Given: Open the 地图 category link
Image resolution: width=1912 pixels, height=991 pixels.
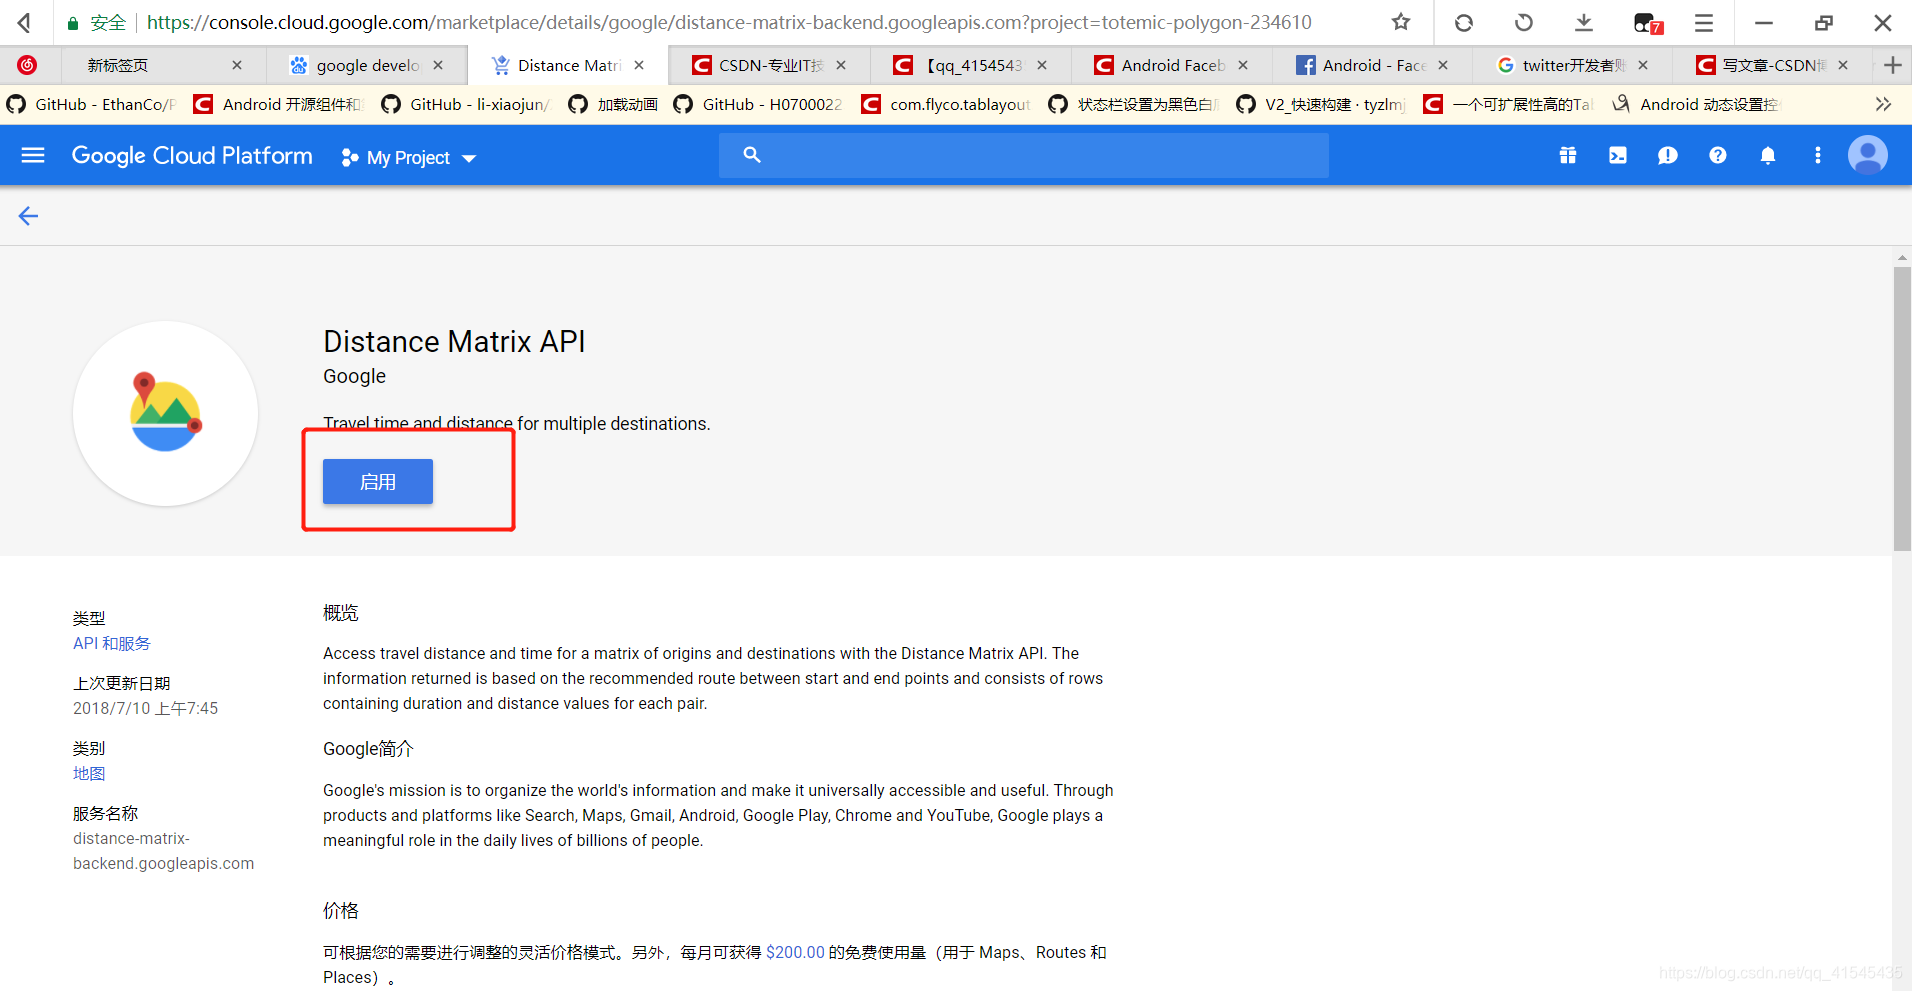Looking at the screenshot, I should [89, 773].
